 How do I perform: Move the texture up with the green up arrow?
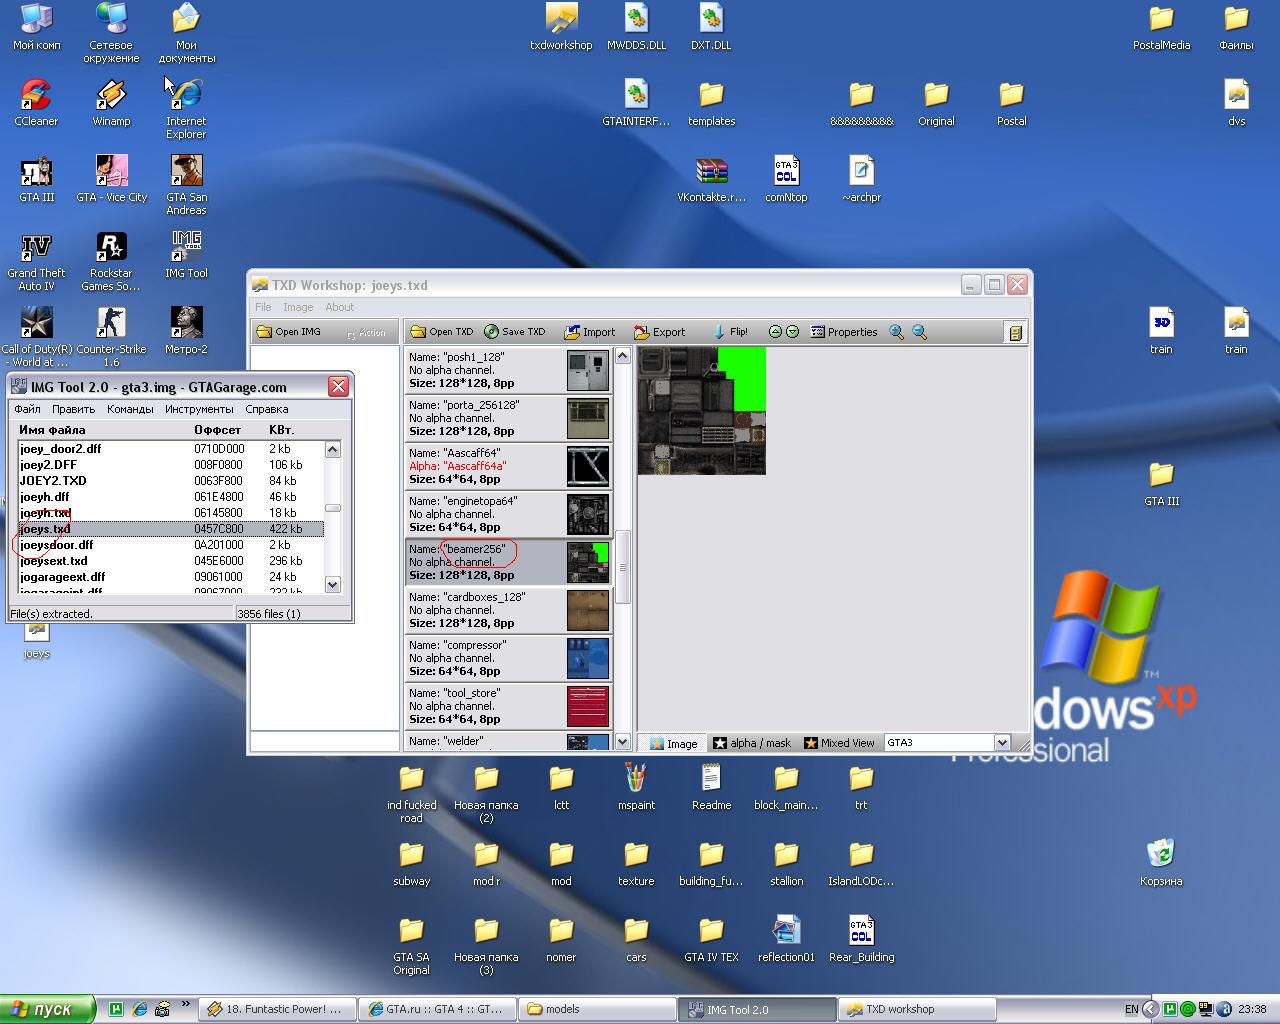775,332
